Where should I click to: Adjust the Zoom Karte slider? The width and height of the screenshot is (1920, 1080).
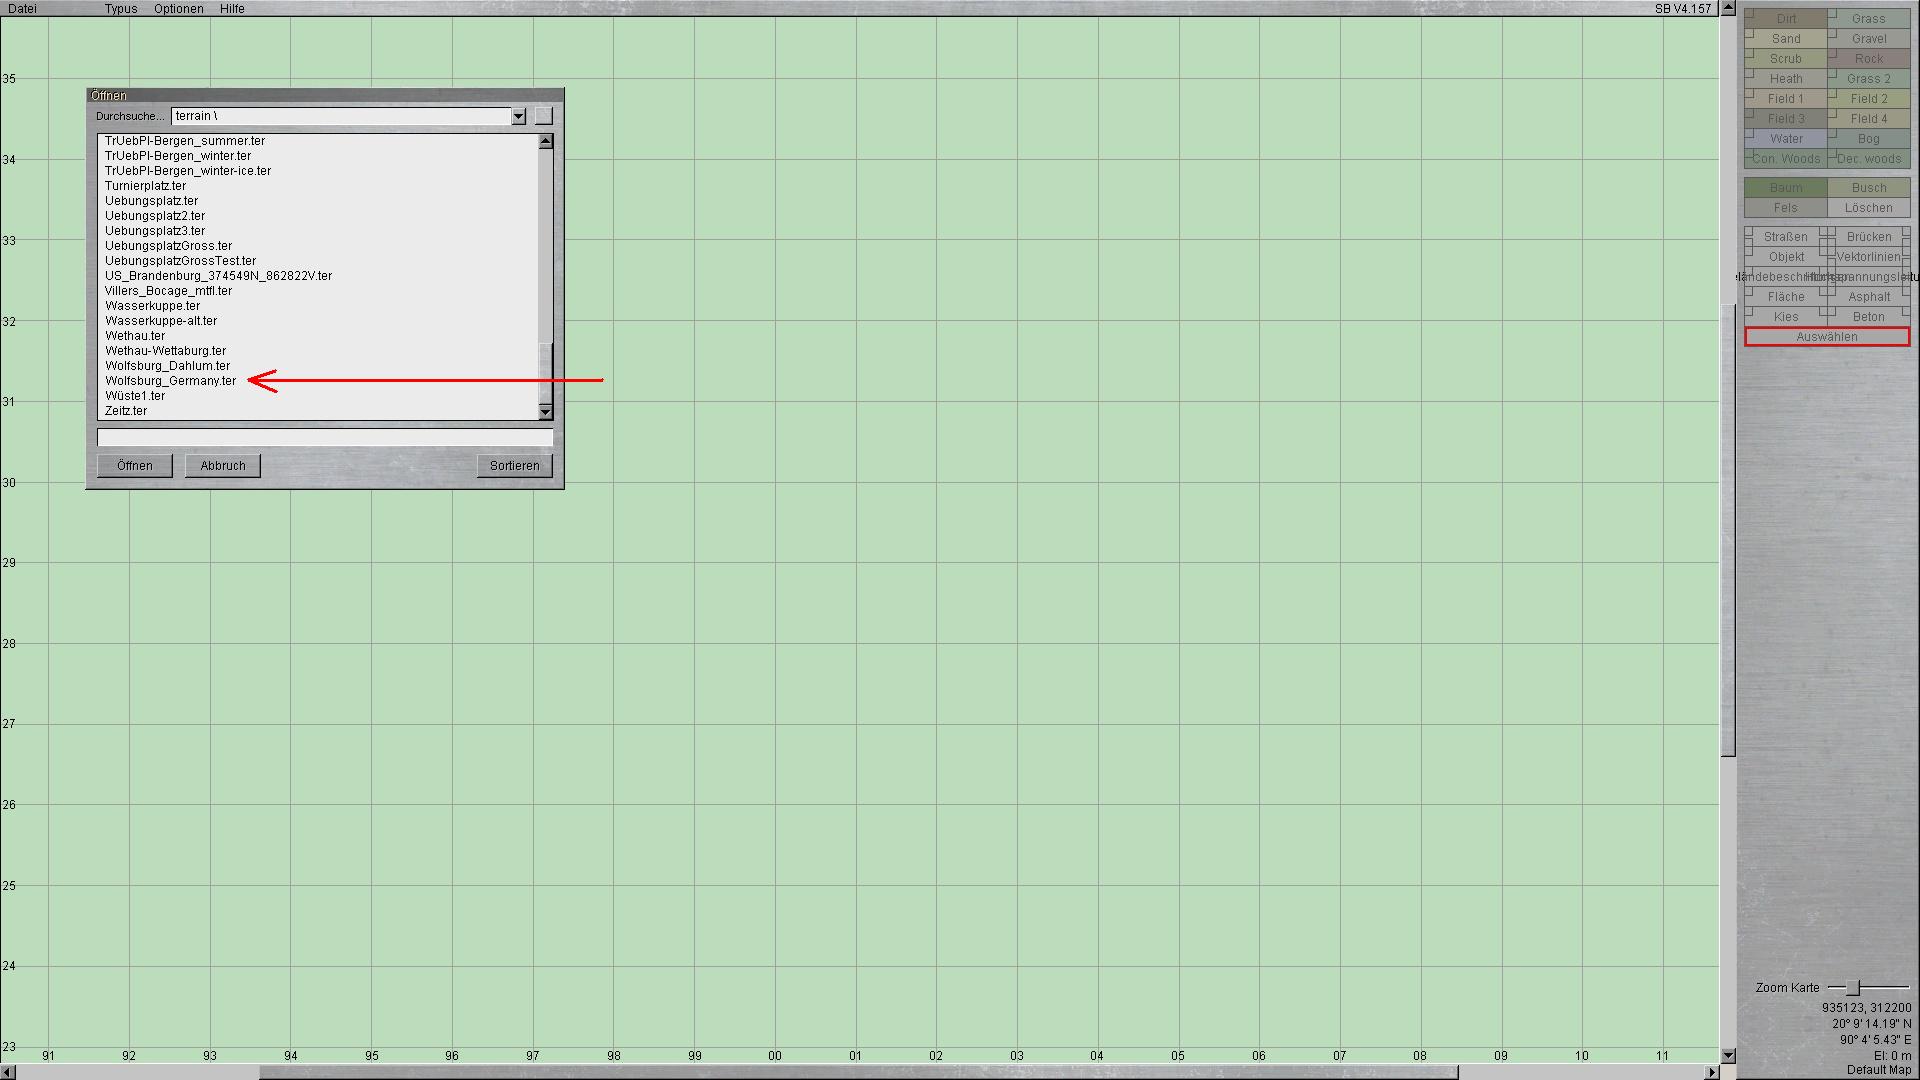[1852, 988]
